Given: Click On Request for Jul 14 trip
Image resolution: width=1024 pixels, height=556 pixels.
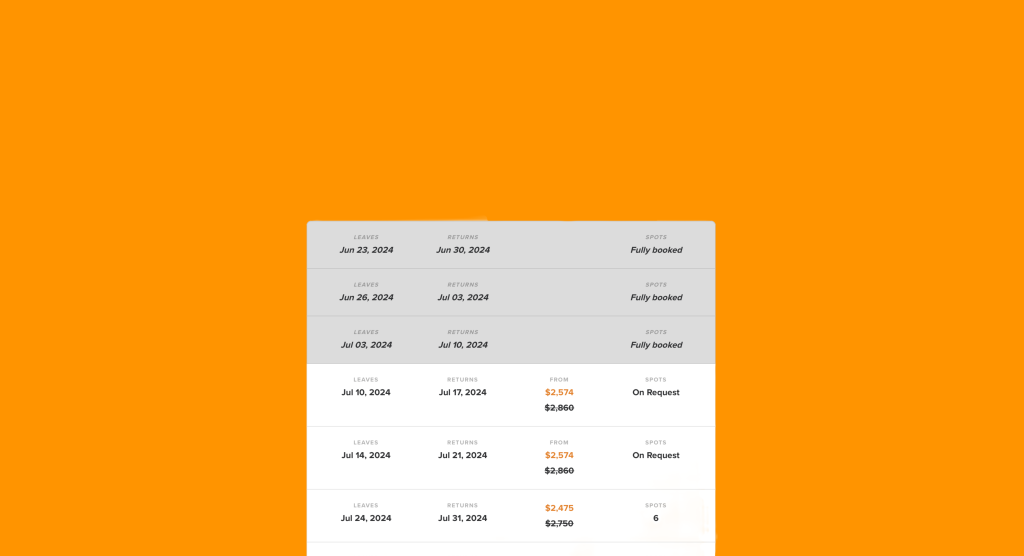Looking at the screenshot, I should click(x=656, y=455).
